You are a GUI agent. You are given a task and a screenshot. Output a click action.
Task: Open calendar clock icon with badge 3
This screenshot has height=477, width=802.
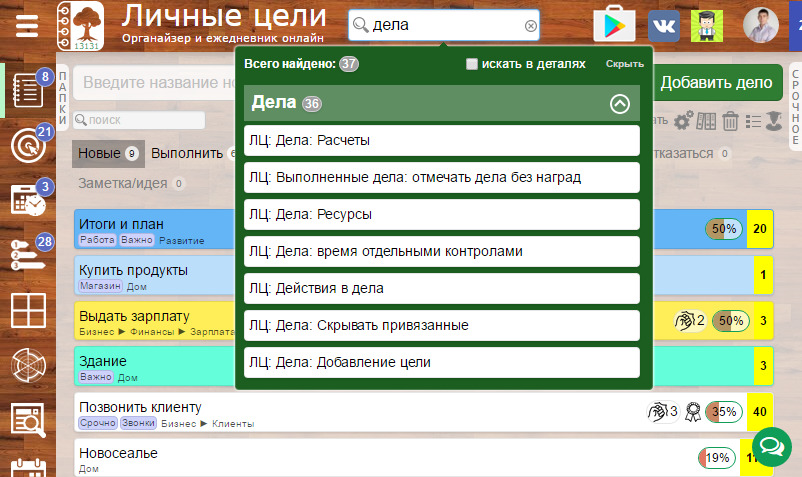pos(29,199)
